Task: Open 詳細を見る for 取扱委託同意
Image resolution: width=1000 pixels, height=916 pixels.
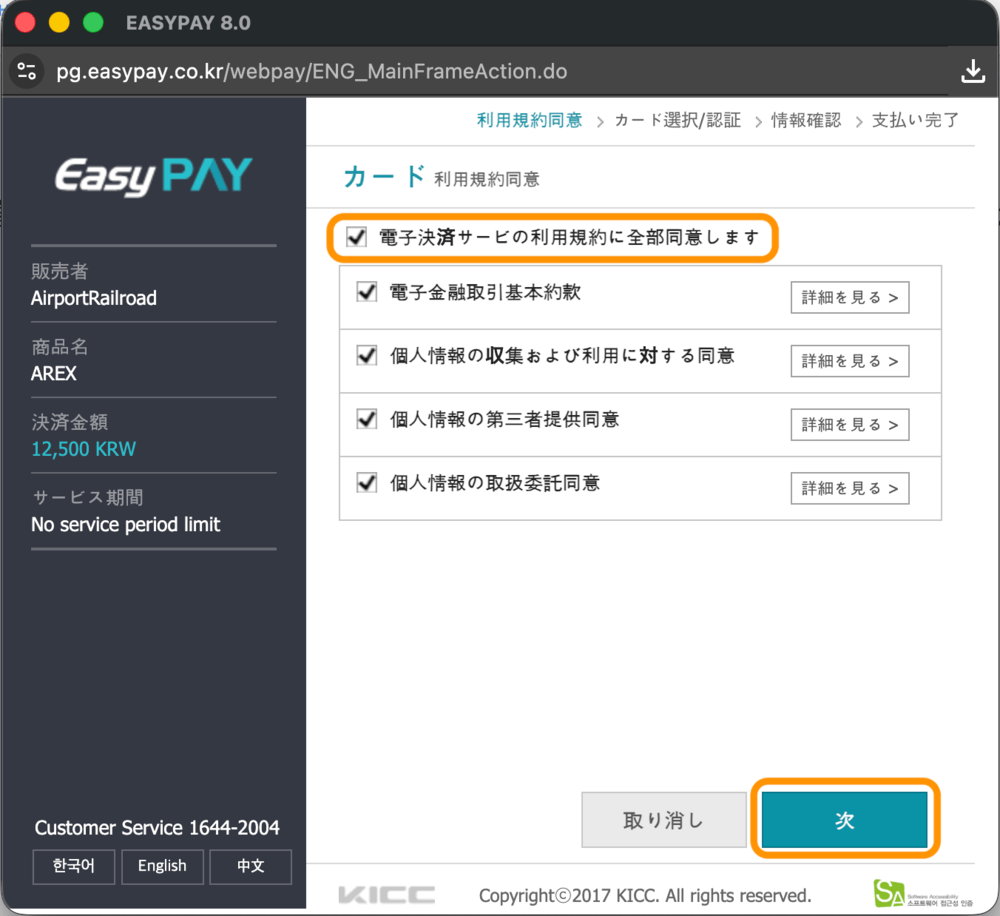Action: click(x=849, y=489)
